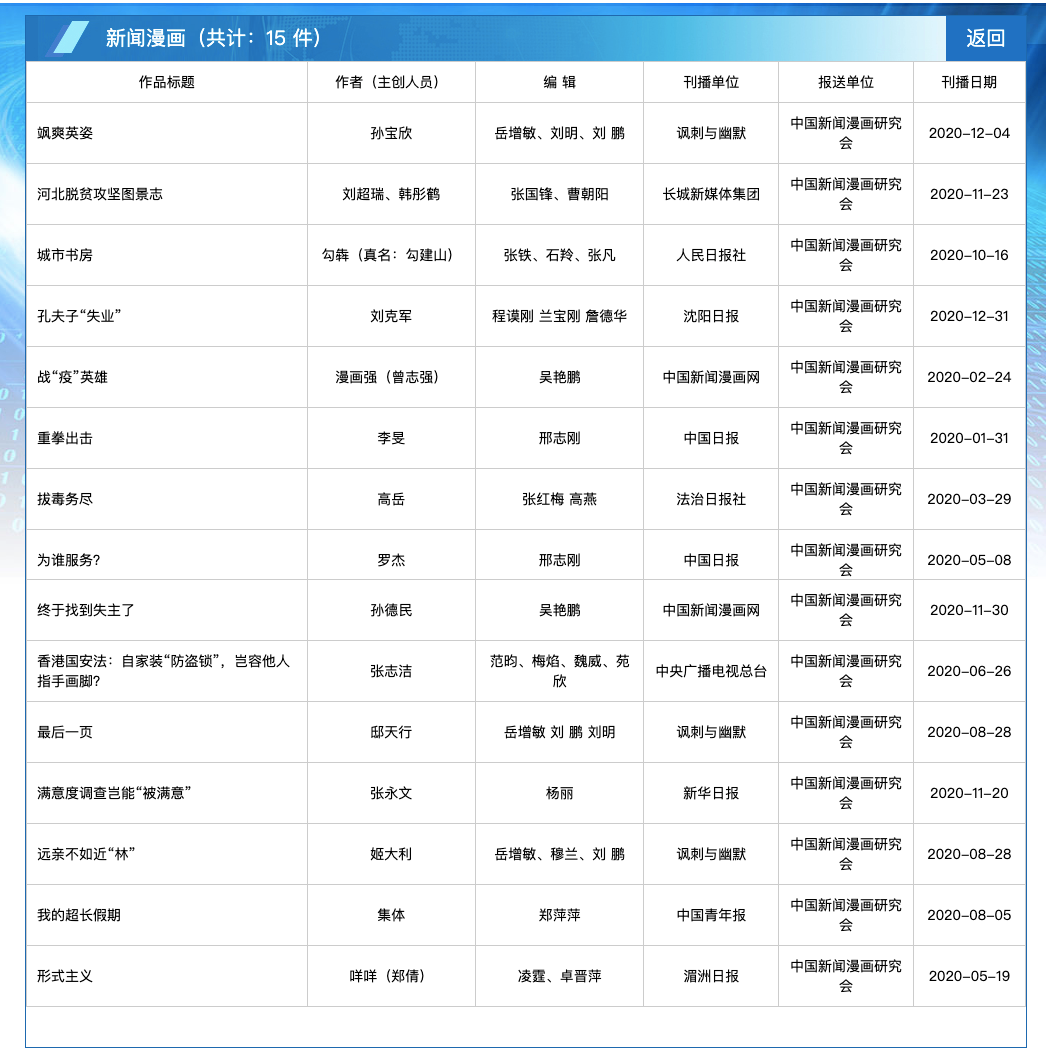Click editor name 杨丽
1046x1056 pixels.
click(559, 793)
